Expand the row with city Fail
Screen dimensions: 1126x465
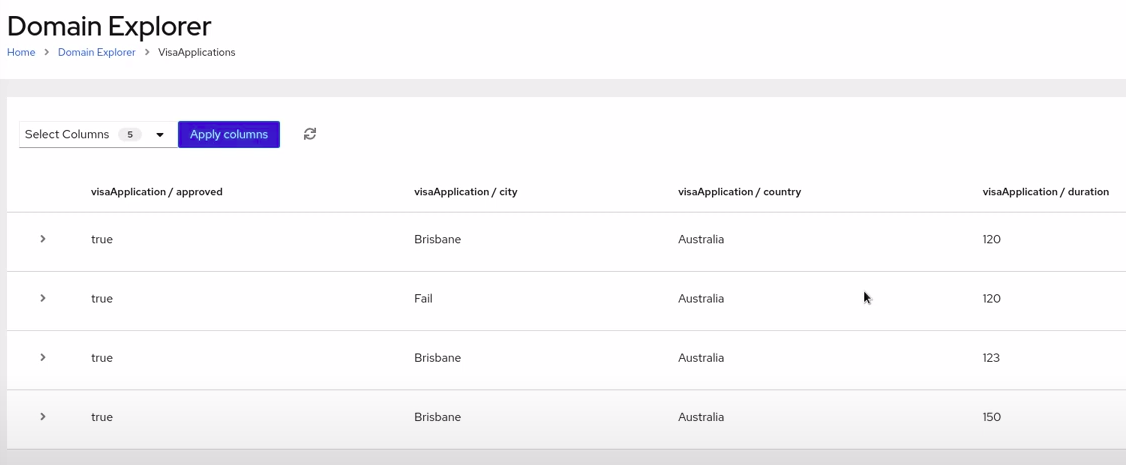click(43, 299)
